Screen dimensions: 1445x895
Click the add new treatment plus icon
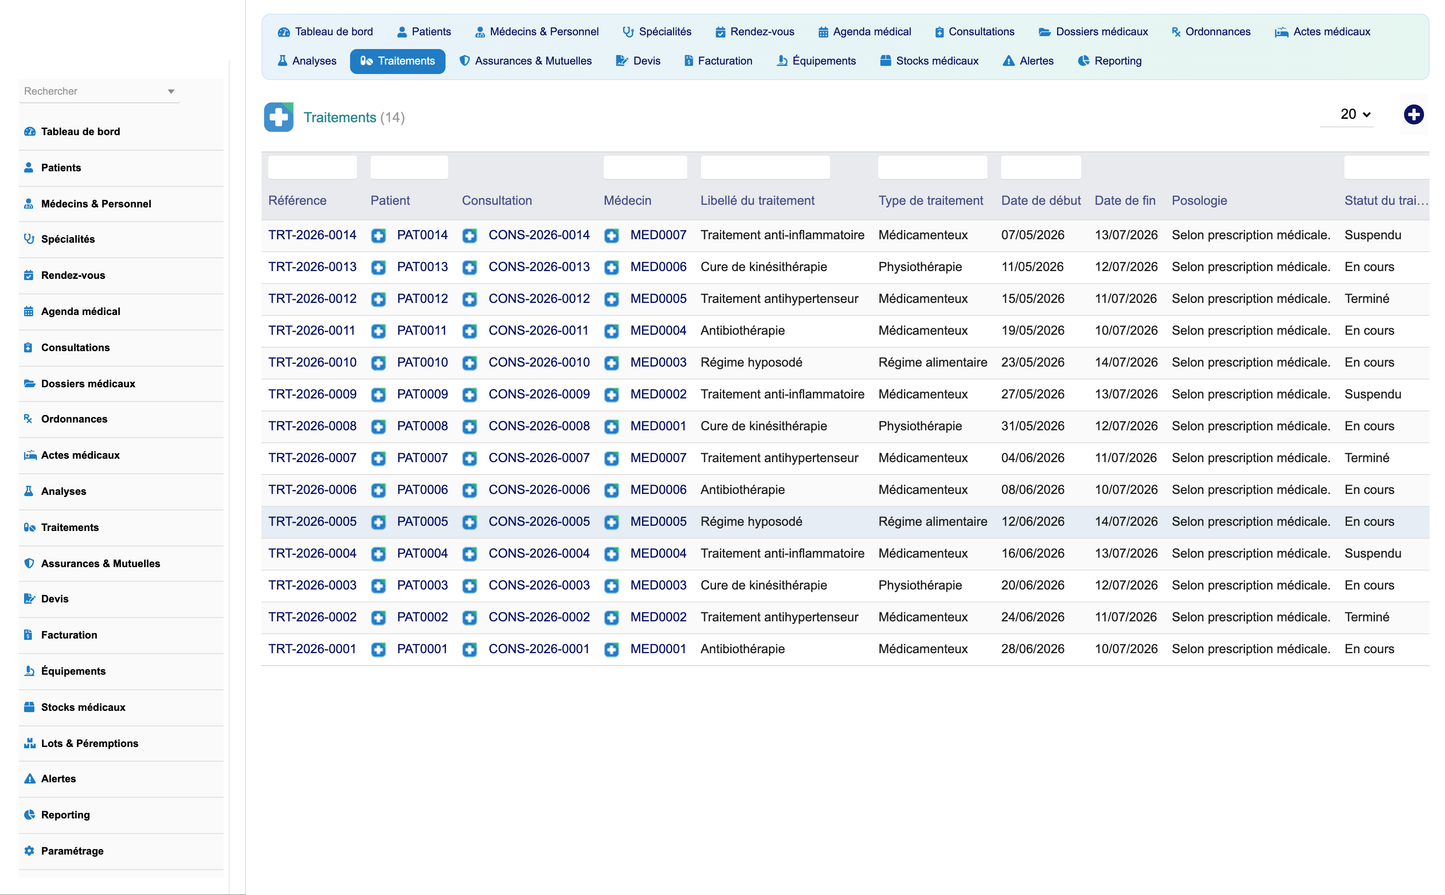click(1413, 115)
